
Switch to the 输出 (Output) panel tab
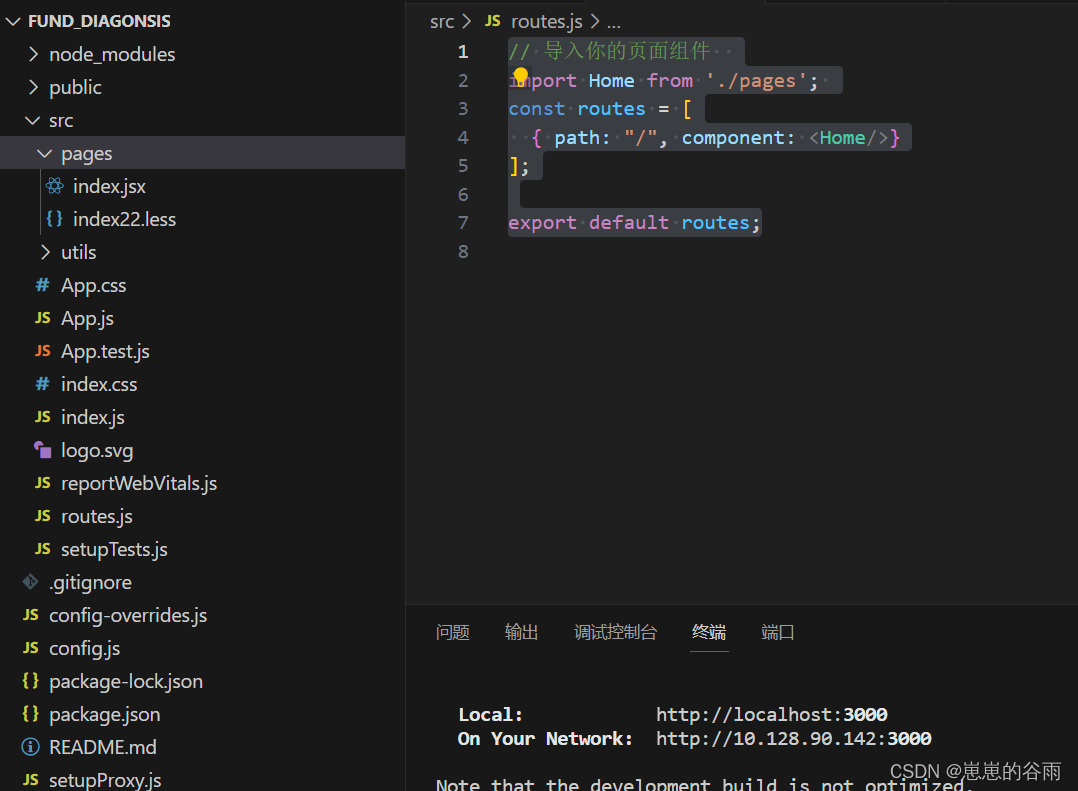[x=521, y=632]
